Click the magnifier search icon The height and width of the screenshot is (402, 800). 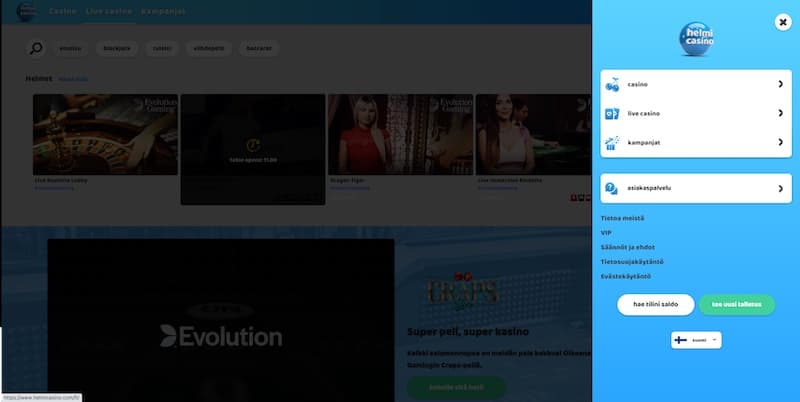(x=36, y=48)
